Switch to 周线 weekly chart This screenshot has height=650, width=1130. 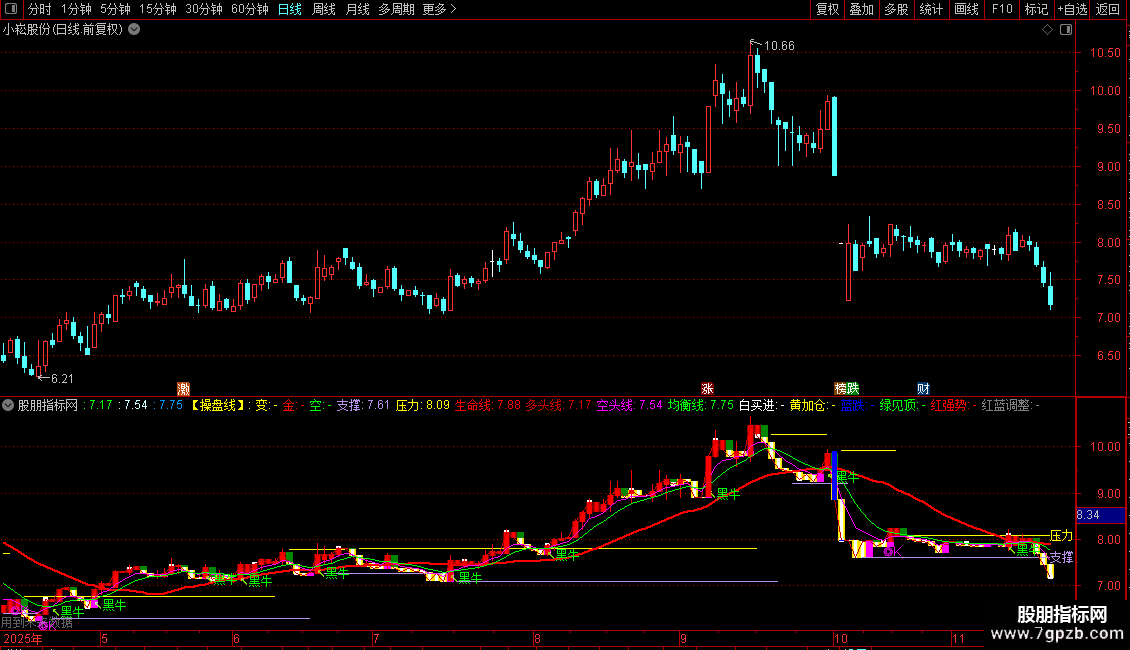click(x=324, y=9)
